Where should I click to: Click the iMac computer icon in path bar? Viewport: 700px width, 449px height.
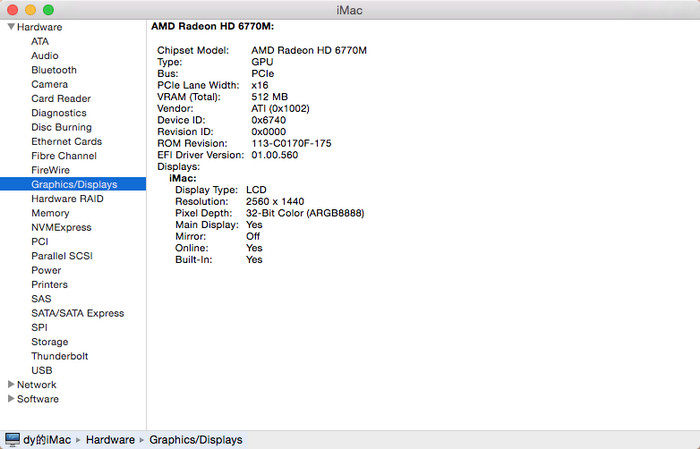pyautogui.click(x=12, y=440)
